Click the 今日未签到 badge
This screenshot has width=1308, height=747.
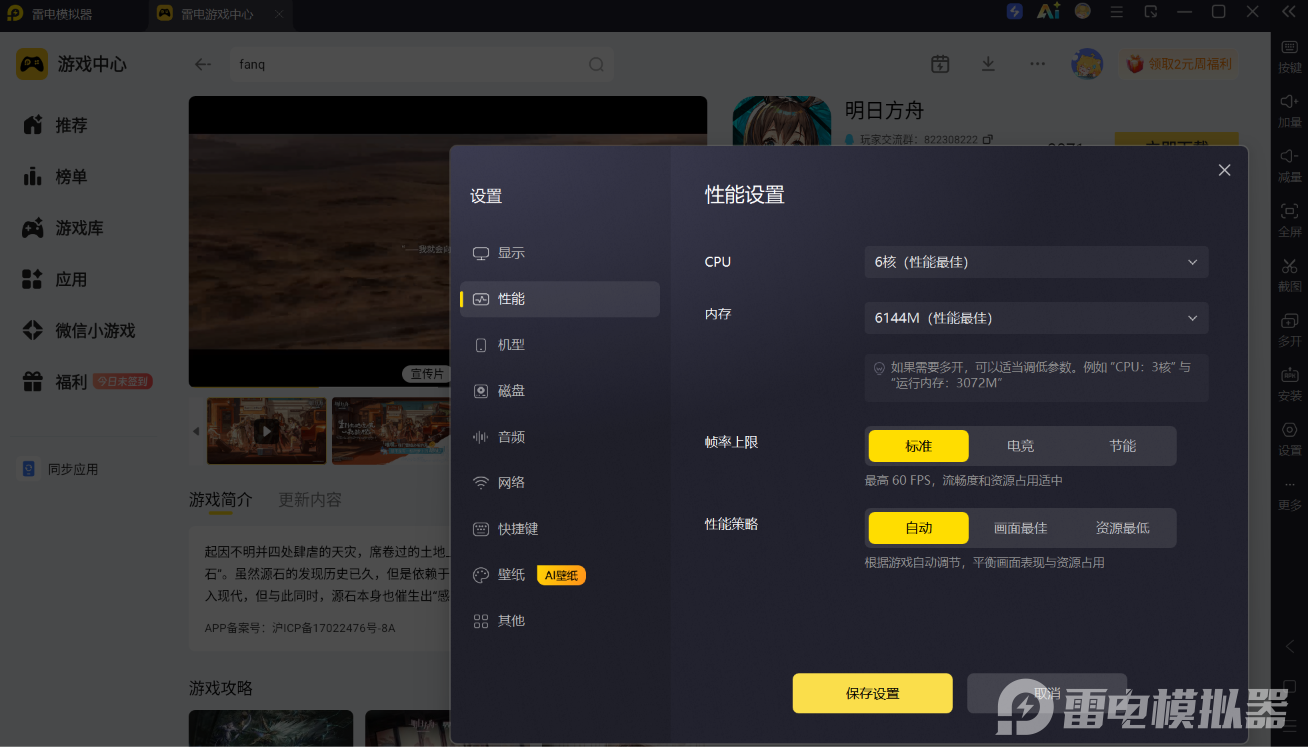pyautogui.click(x=123, y=381)
